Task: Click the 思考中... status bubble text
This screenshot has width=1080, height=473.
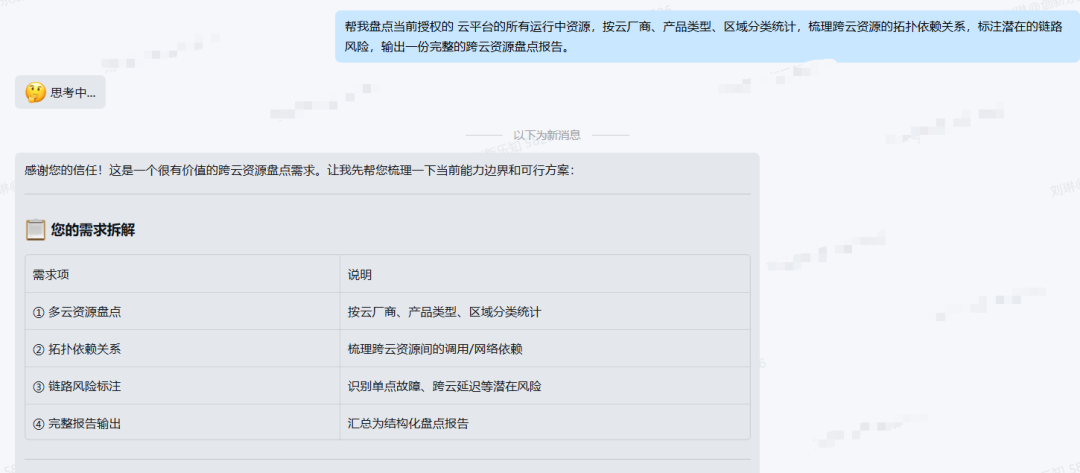Action: (x=73, y=93)
